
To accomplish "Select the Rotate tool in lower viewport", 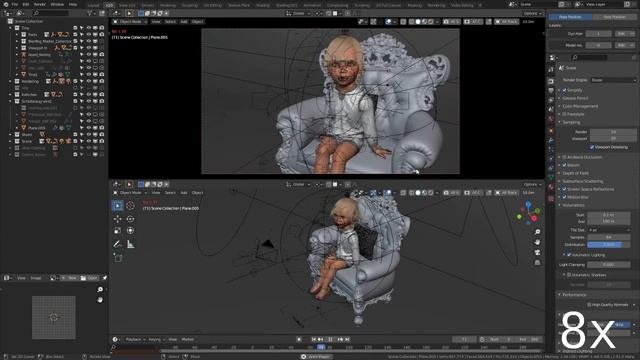I will point(130,219).
